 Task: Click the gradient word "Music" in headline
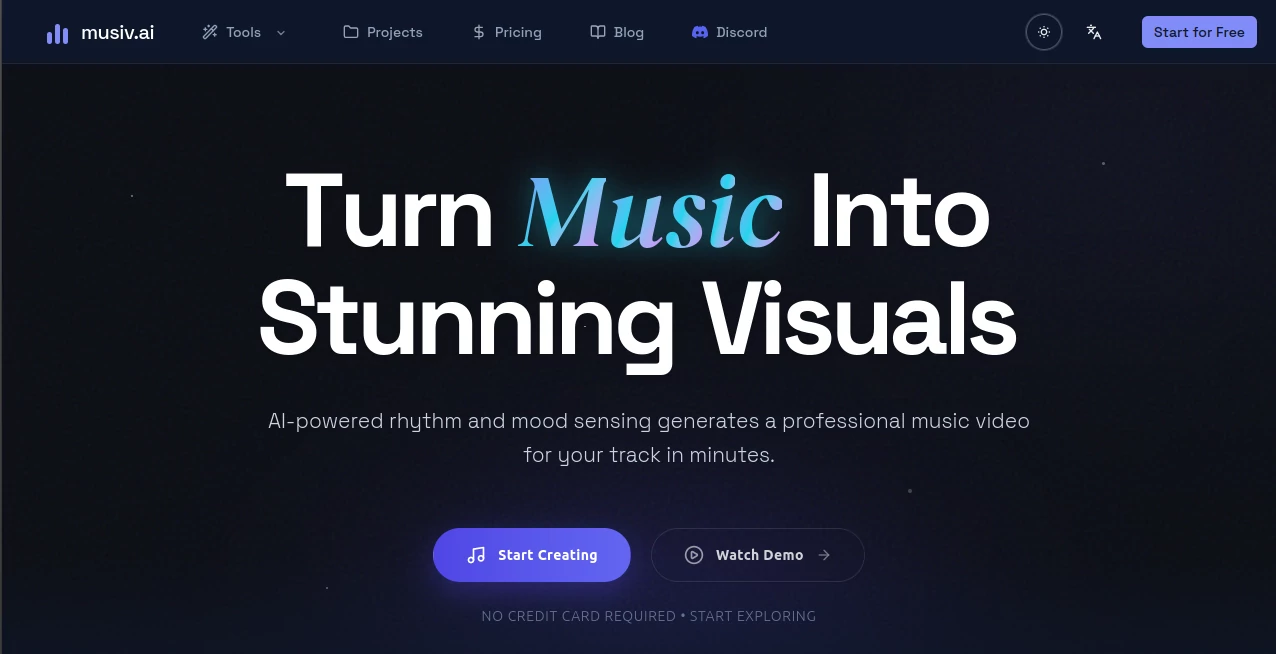[x=650, y=211]
